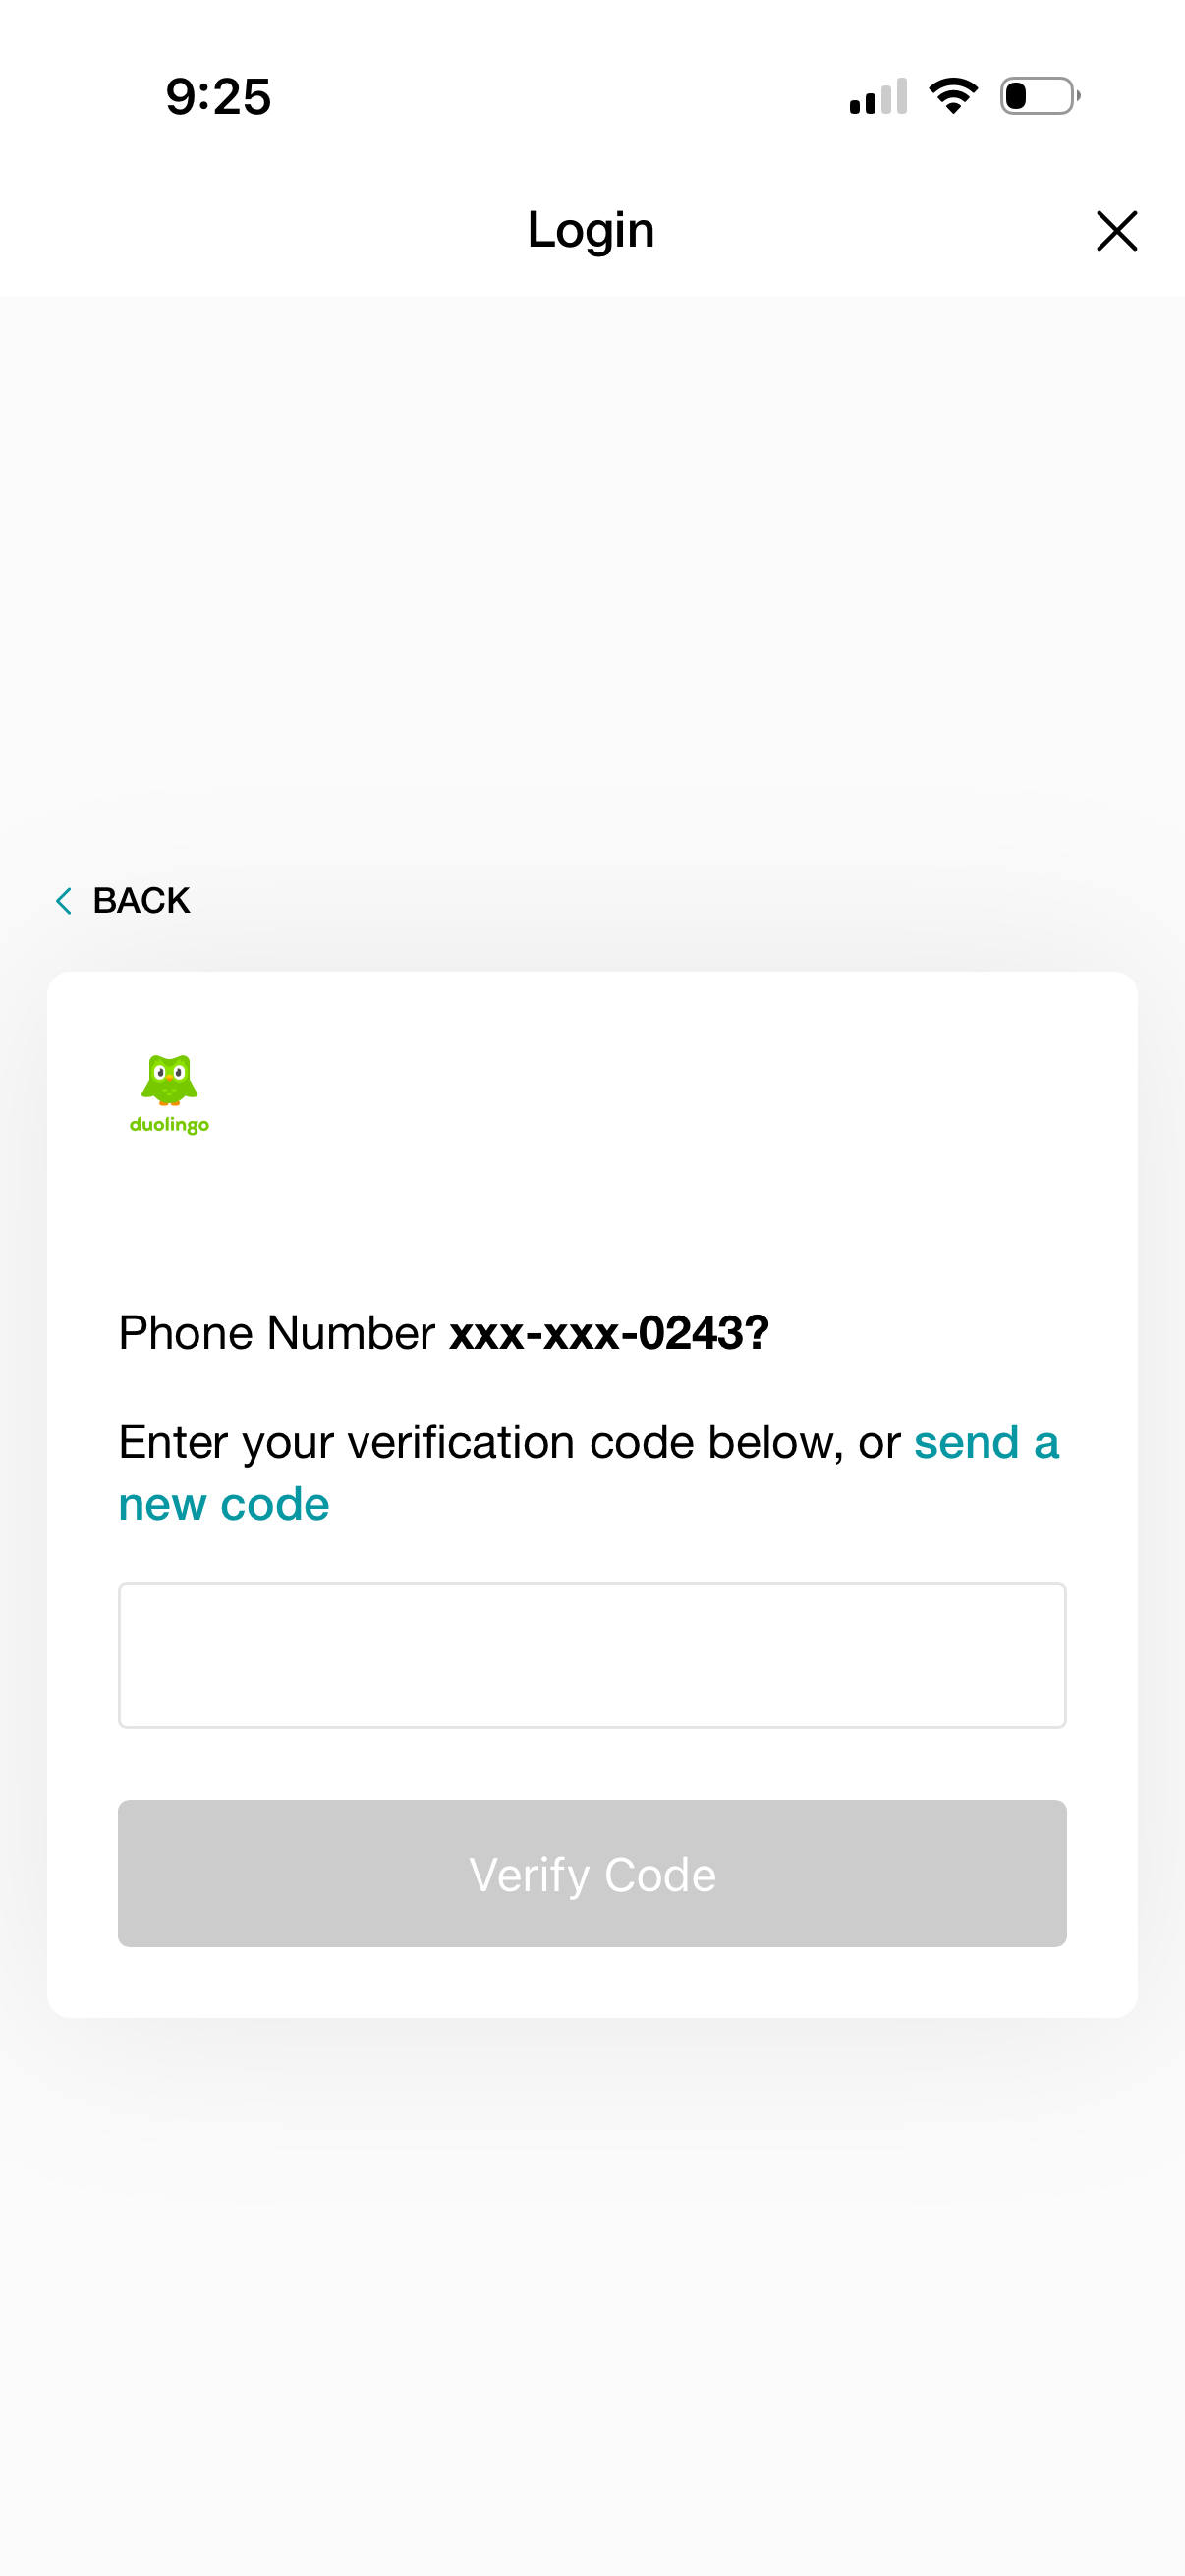Tap the blank gray area below the card
The image size is (1185, 2576).
click(x=592, y=2300)
